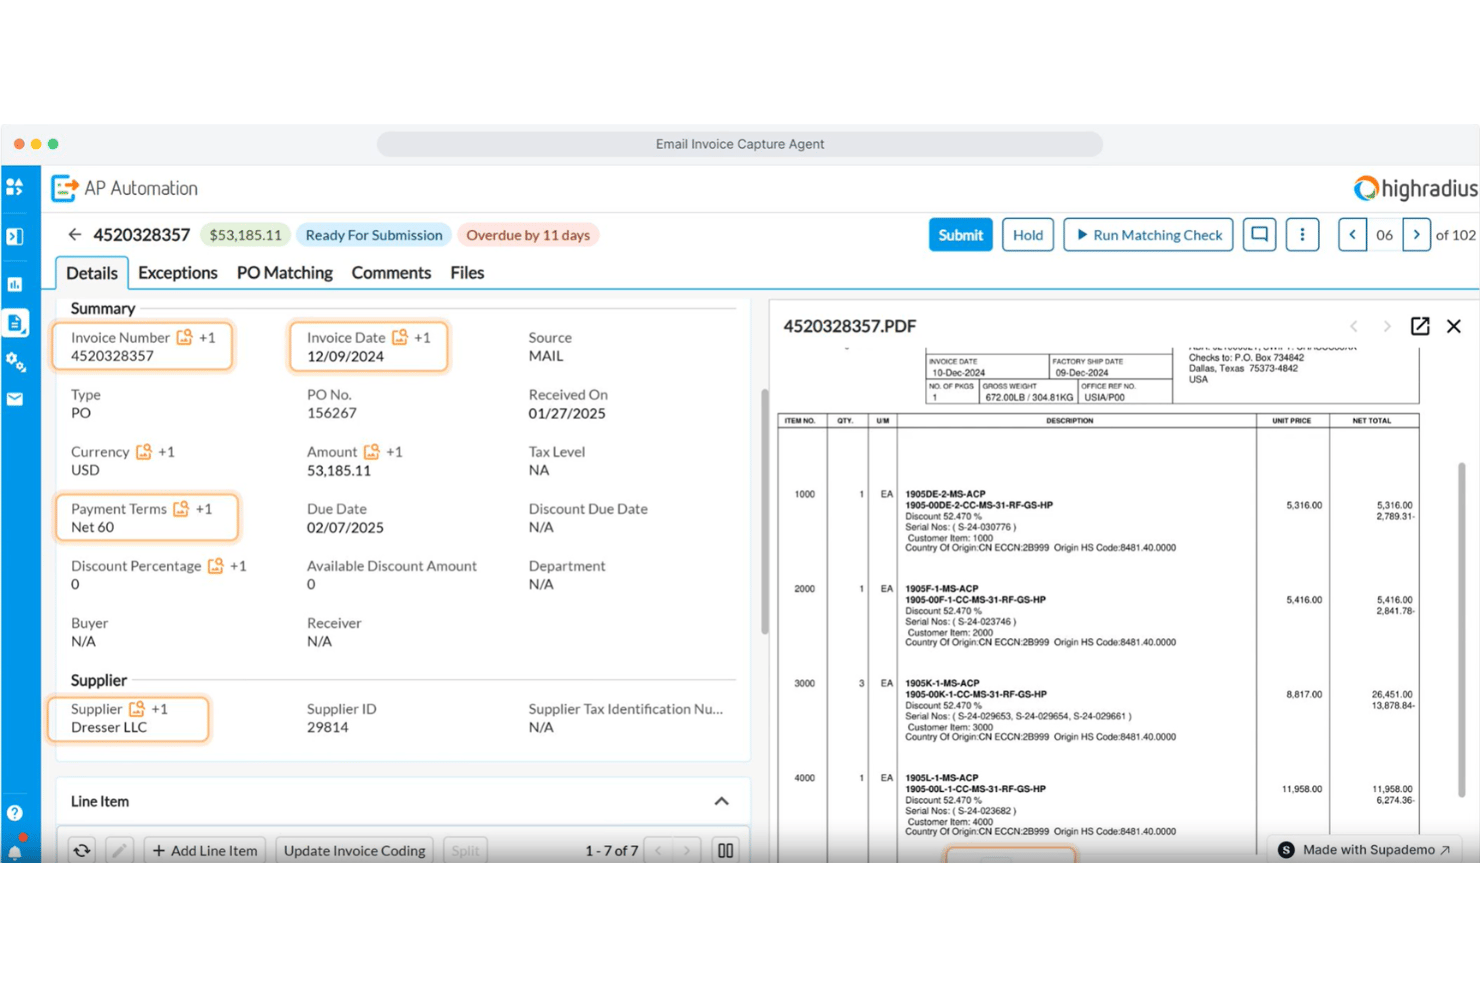Click the PO No. value 156267
Viewport: 1480px width, 987px height.
point(332,413)
